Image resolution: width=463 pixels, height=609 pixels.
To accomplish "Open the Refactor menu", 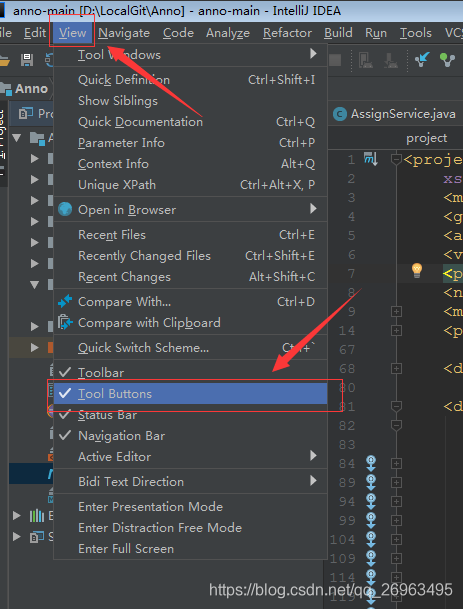I will click(287, 33).
